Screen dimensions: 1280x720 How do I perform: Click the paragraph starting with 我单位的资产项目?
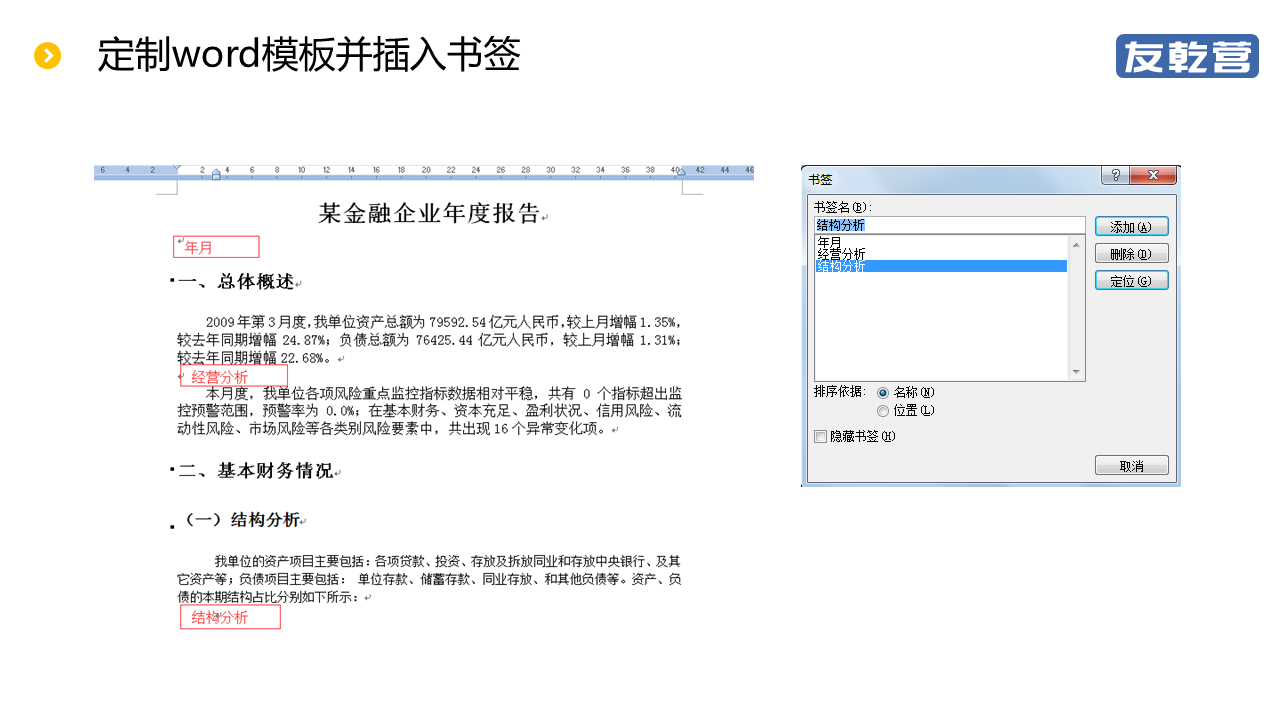[430, 579]
